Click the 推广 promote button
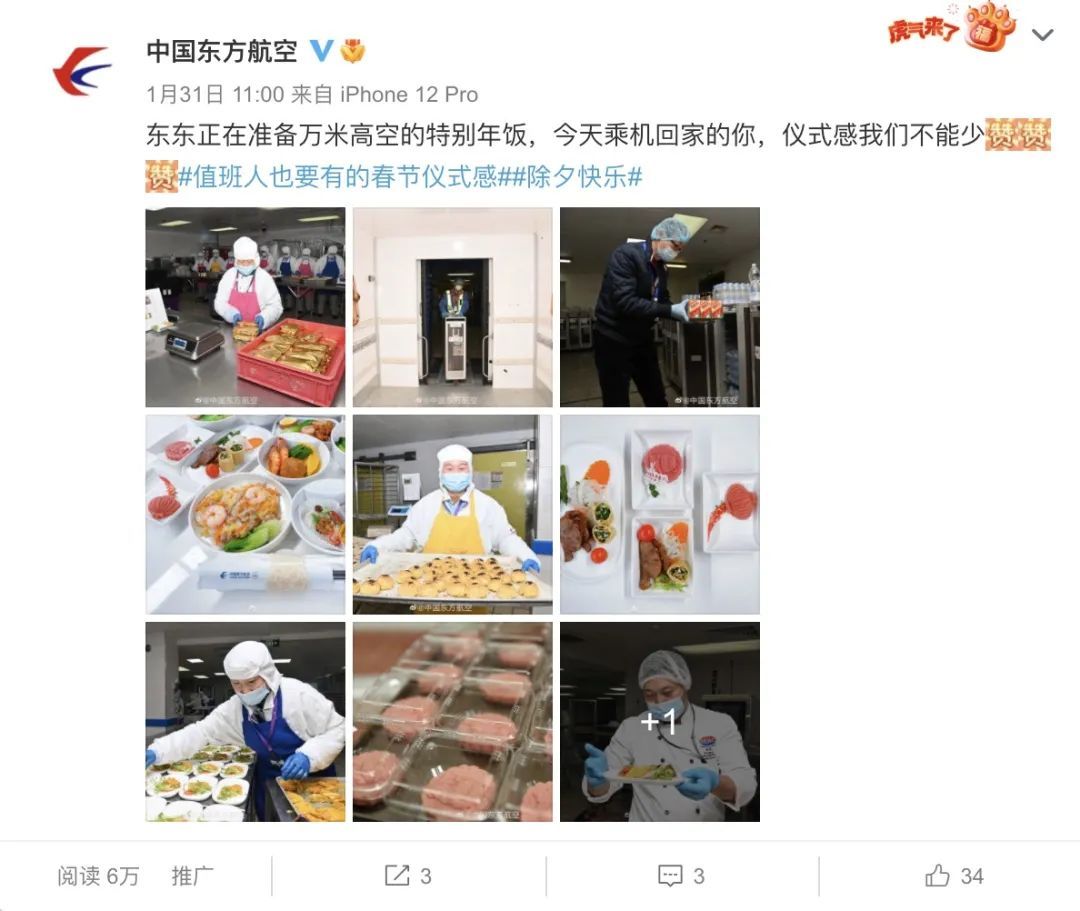 coord(192,876)
